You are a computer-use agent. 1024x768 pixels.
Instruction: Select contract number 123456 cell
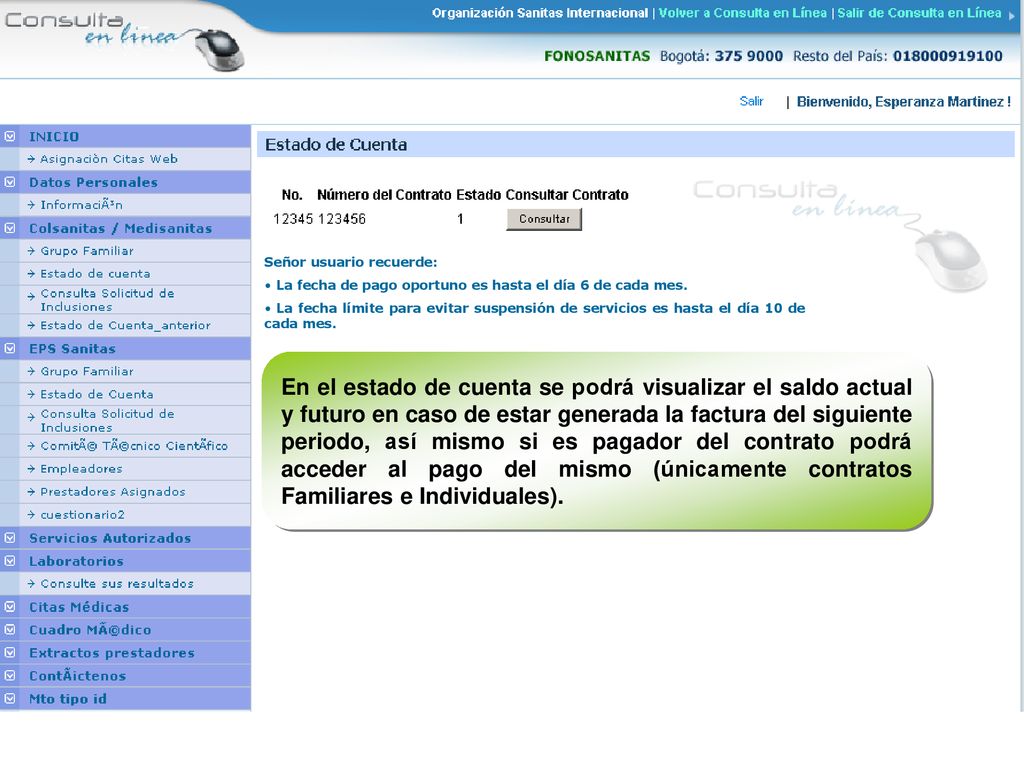click(x=342, y=219)
